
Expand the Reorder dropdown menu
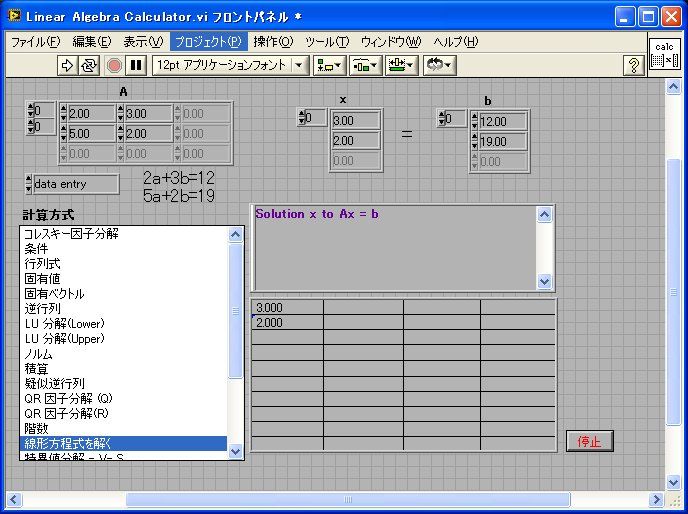tap(439, 65)
